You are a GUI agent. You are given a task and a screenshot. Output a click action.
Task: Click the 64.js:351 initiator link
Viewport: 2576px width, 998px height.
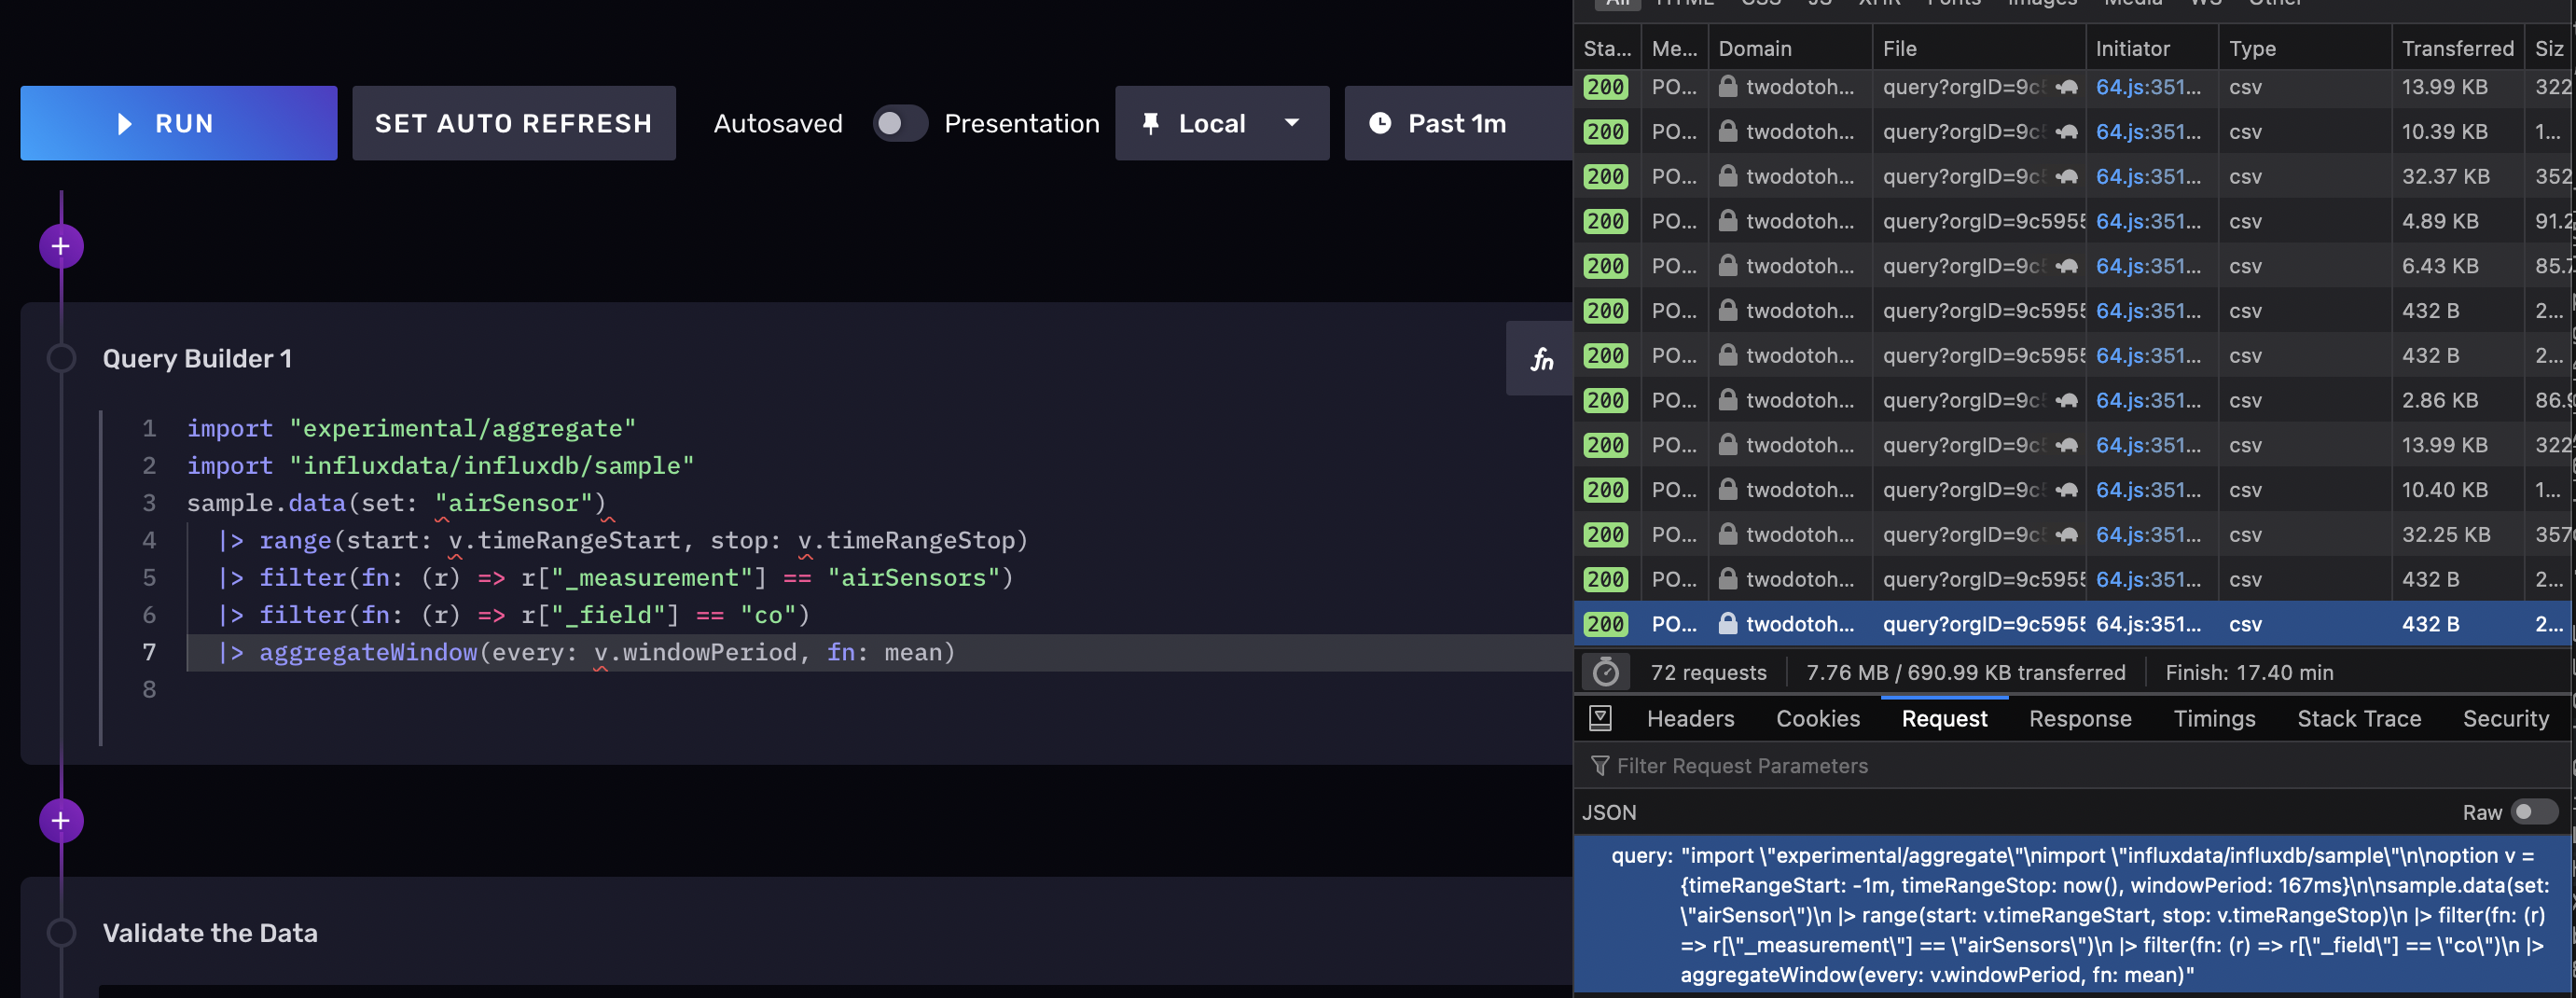click(x=2148, y=87)
